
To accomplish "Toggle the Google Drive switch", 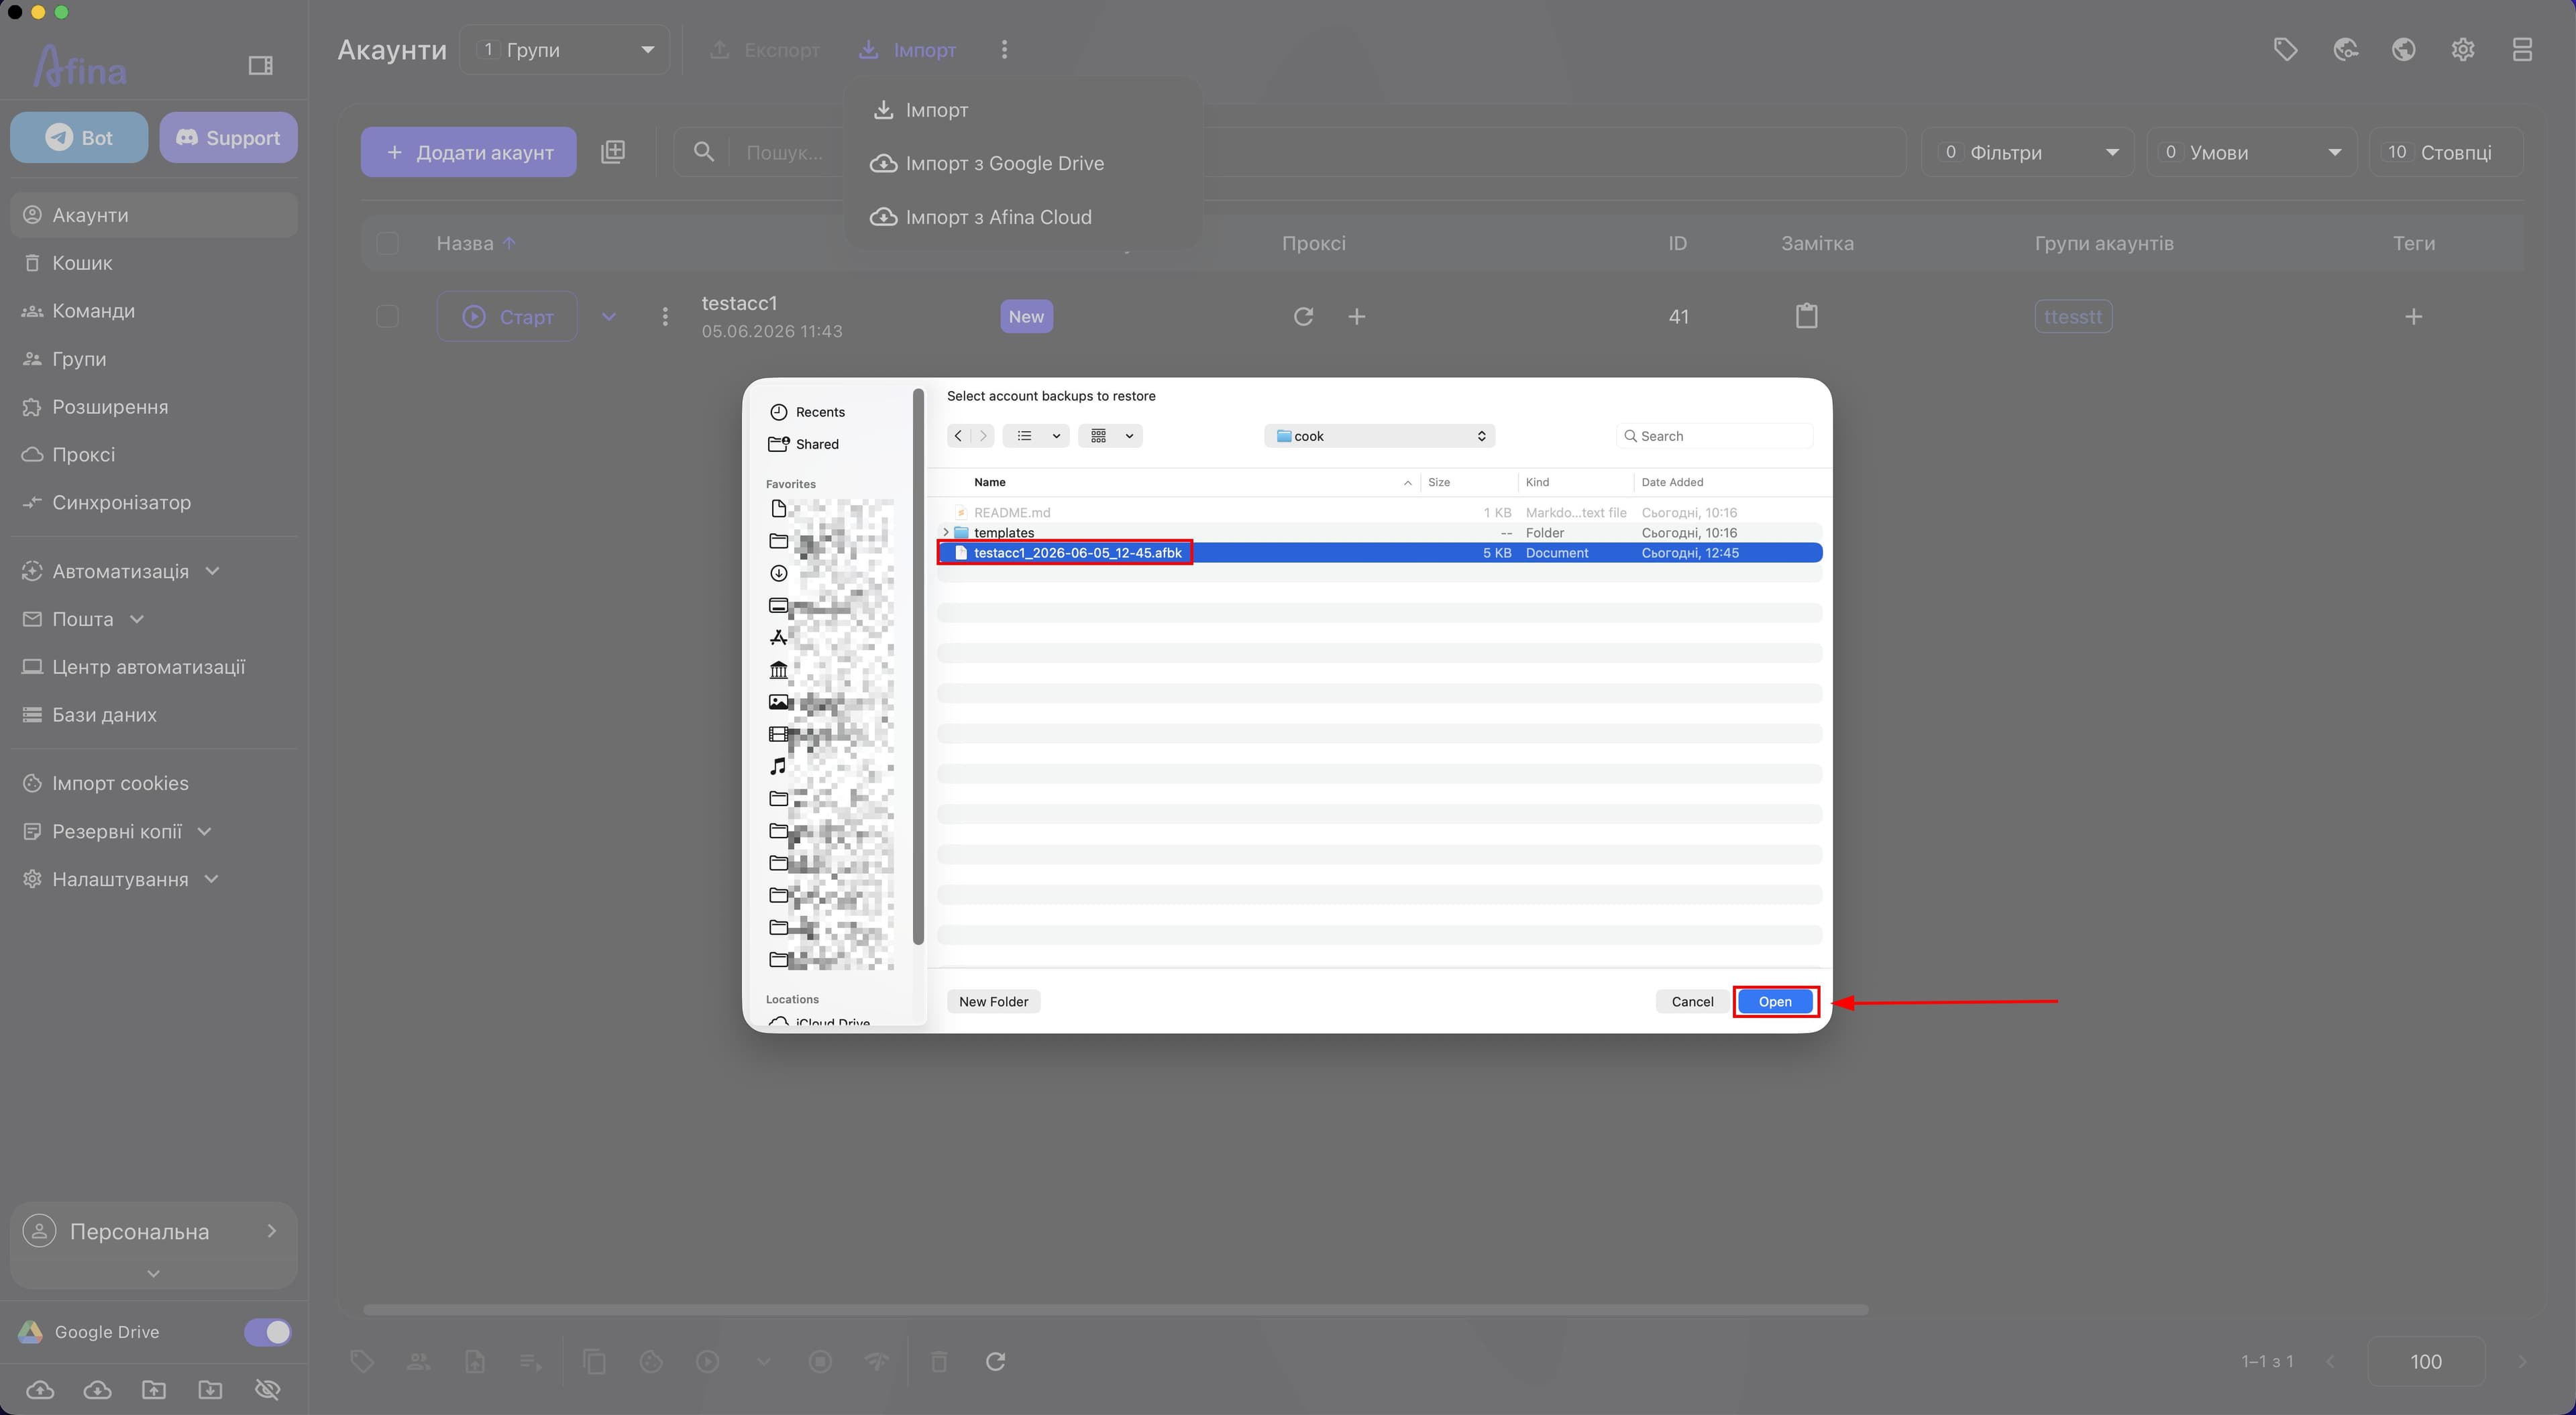I will tap(267, 1332).
